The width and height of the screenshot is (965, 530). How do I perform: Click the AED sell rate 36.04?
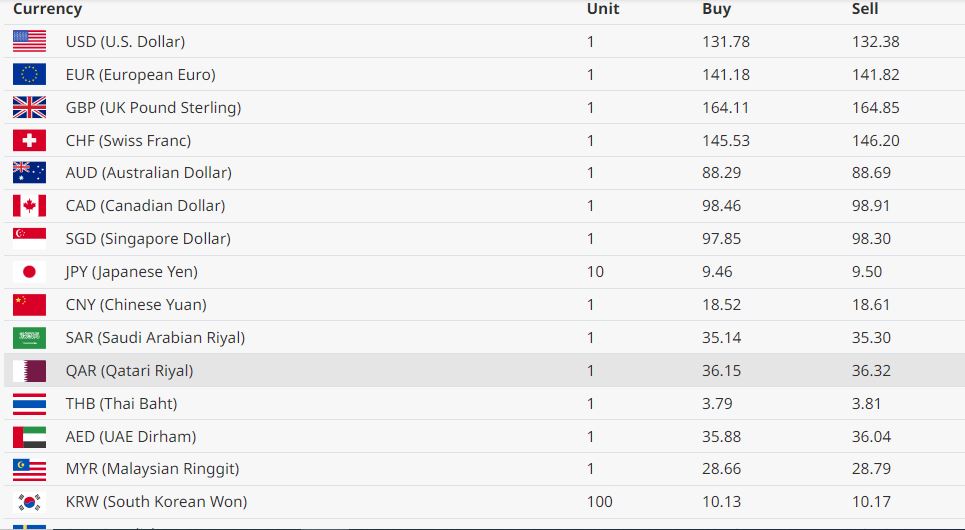(x=871, y=436)
